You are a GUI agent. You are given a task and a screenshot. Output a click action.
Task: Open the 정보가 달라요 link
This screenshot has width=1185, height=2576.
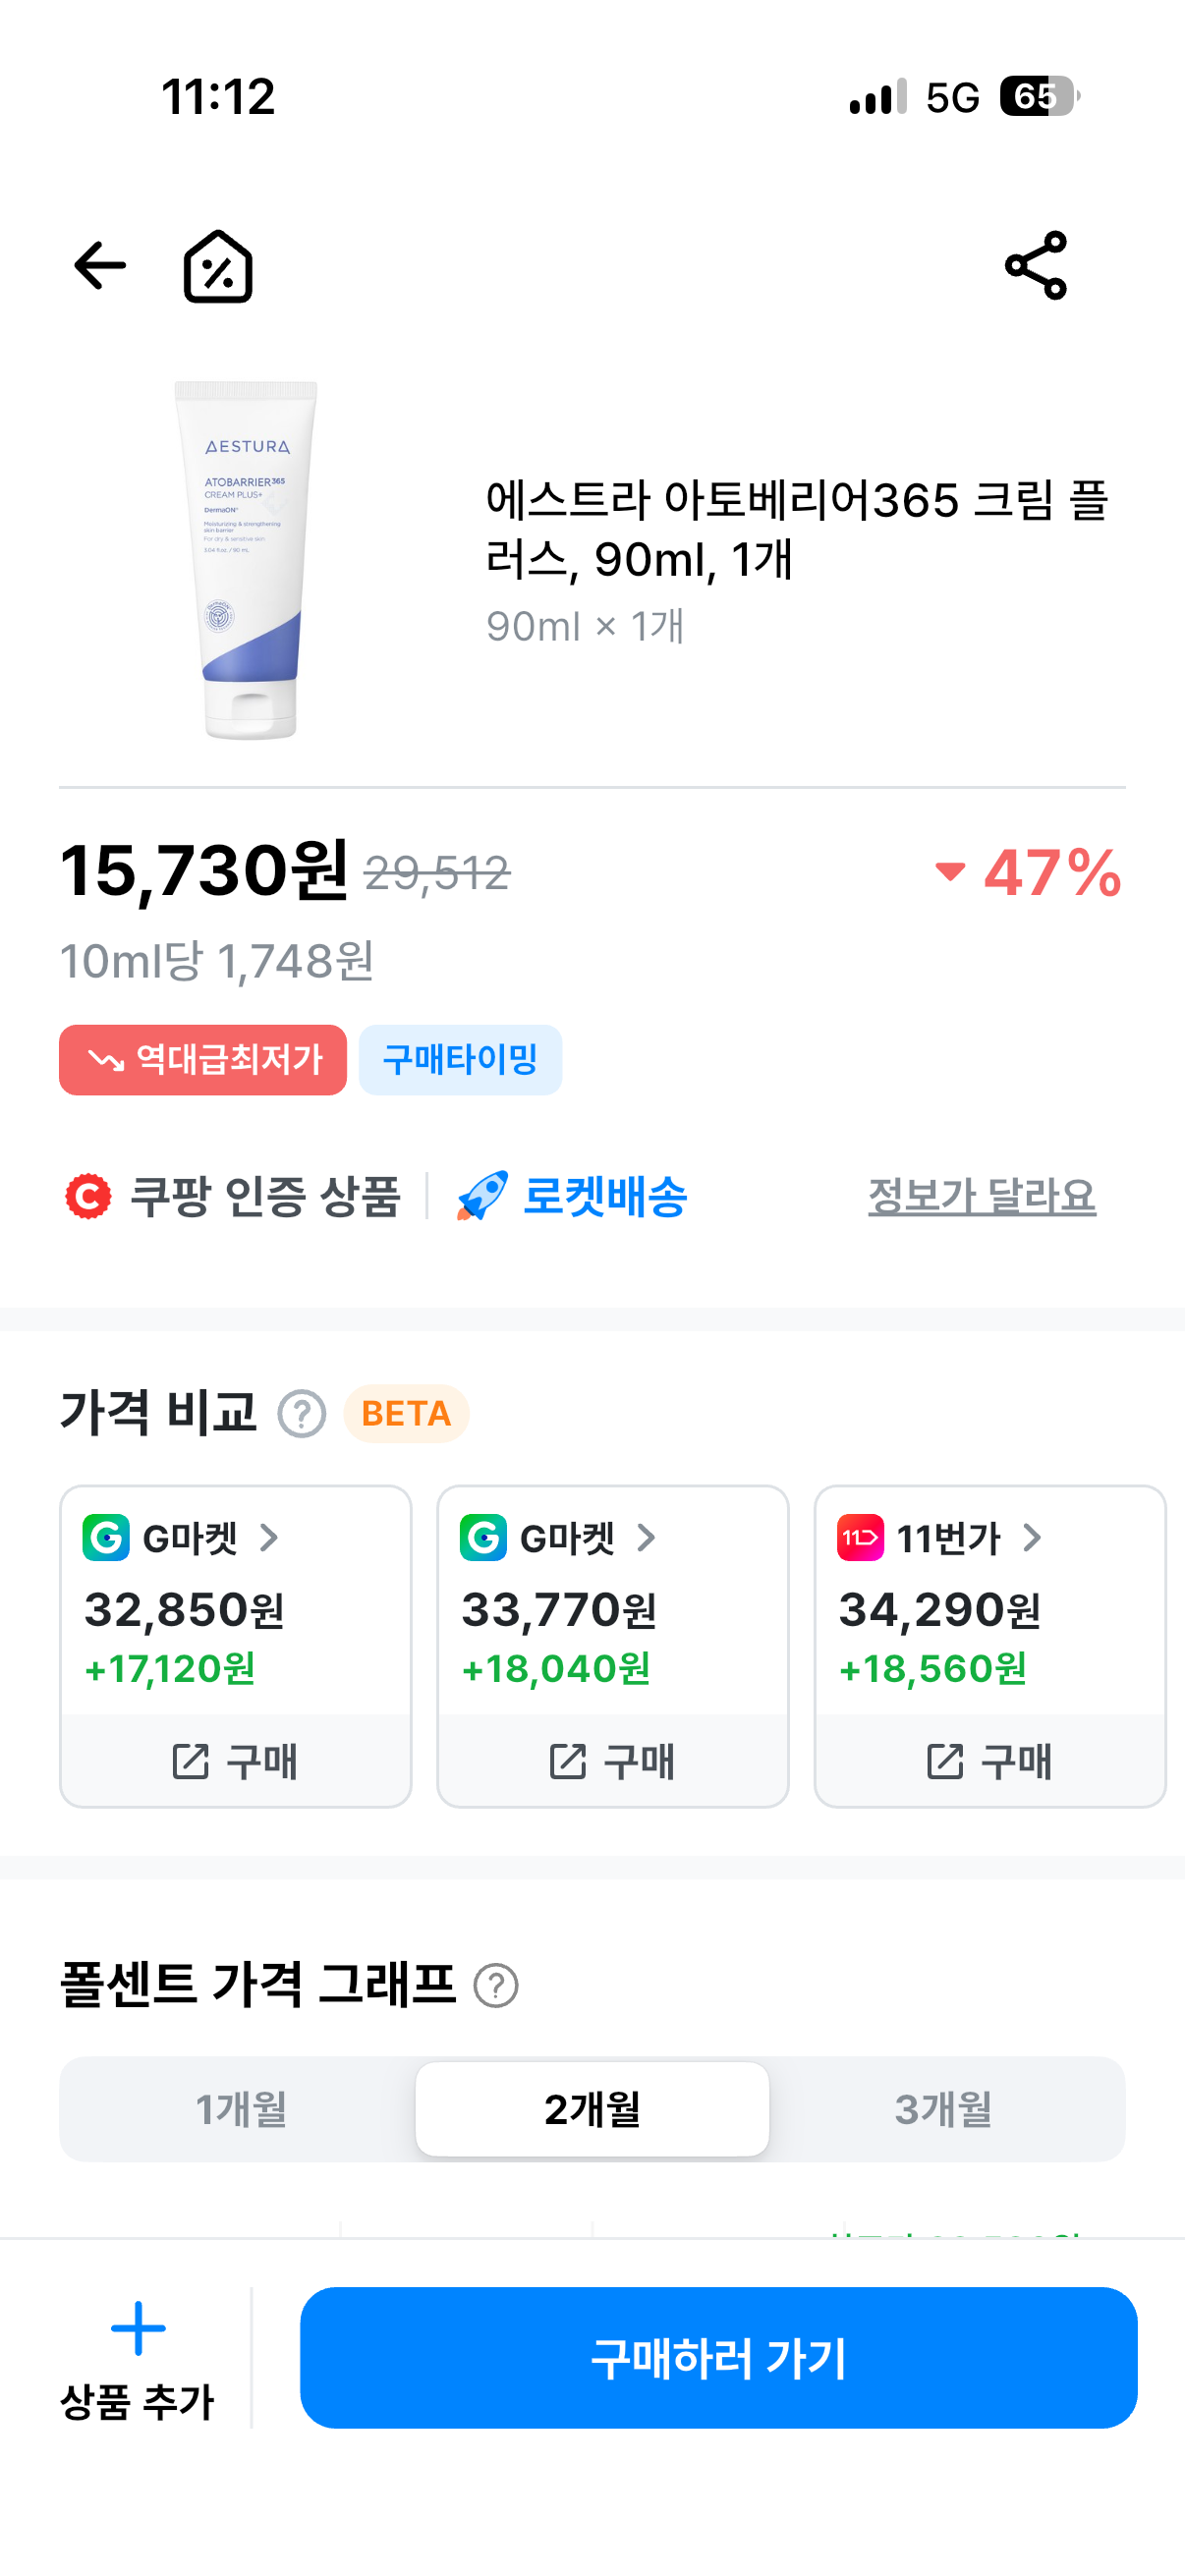coord(982,1196)
